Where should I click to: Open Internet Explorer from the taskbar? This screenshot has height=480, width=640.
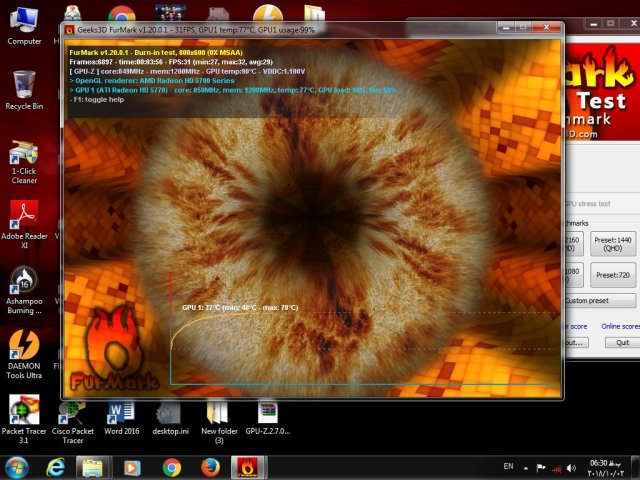[56, 467]
